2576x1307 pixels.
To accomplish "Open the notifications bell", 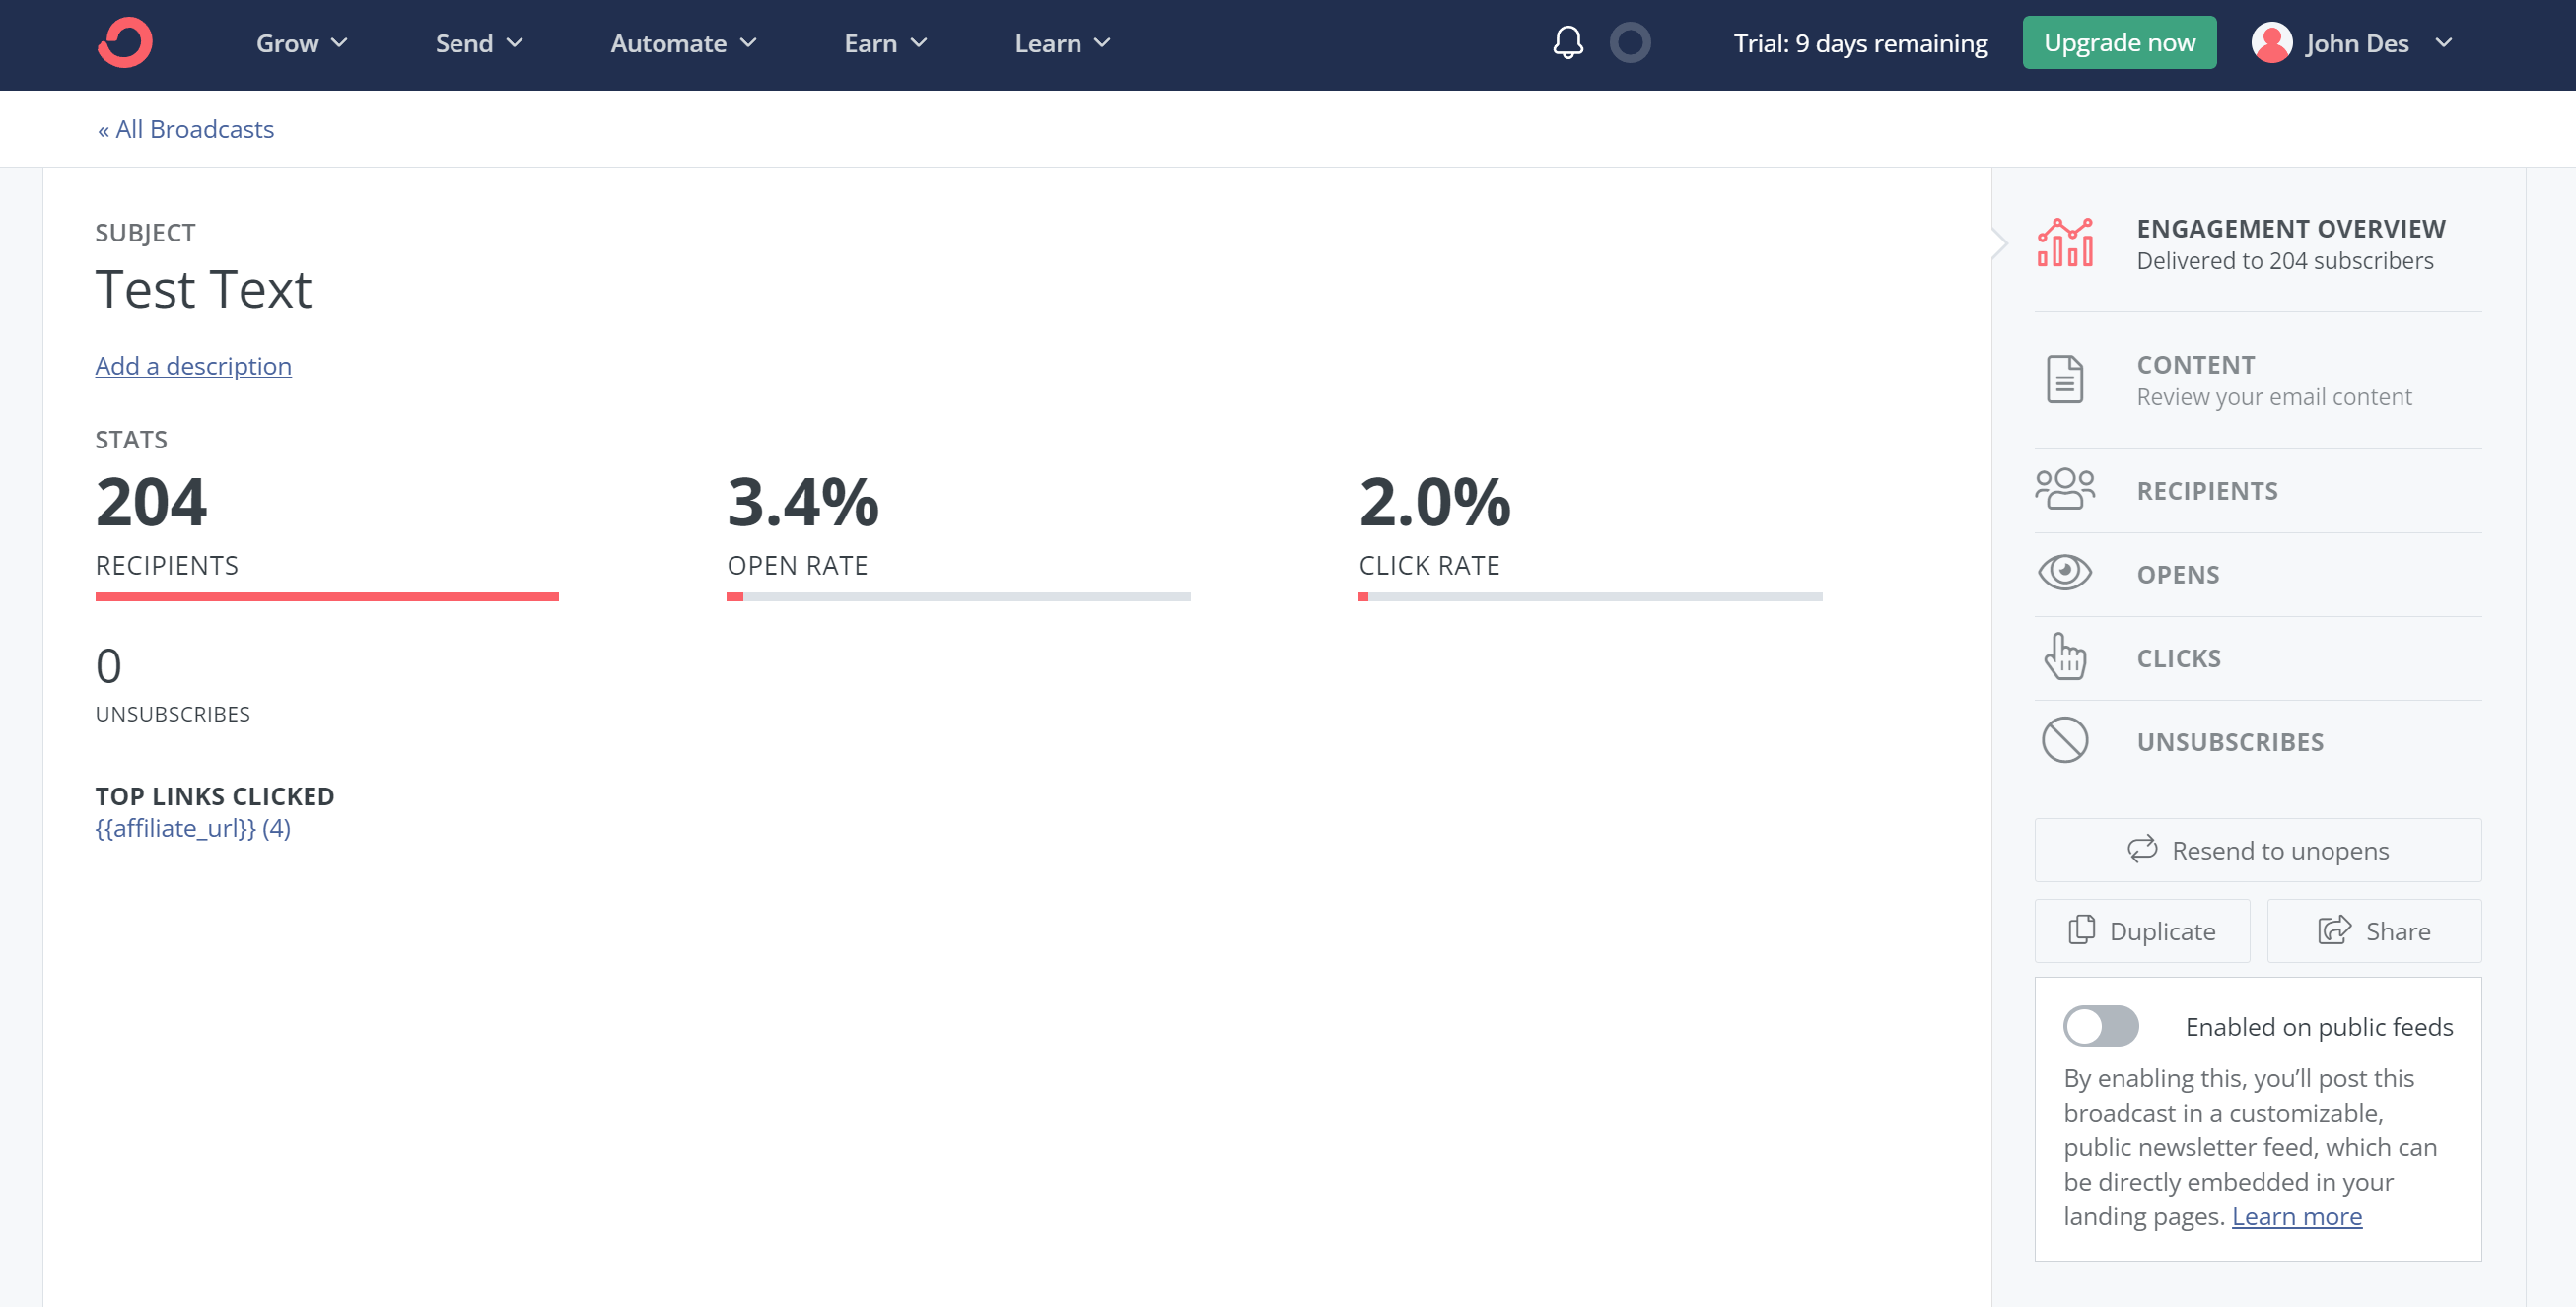I will click(x=1568, y=43).
